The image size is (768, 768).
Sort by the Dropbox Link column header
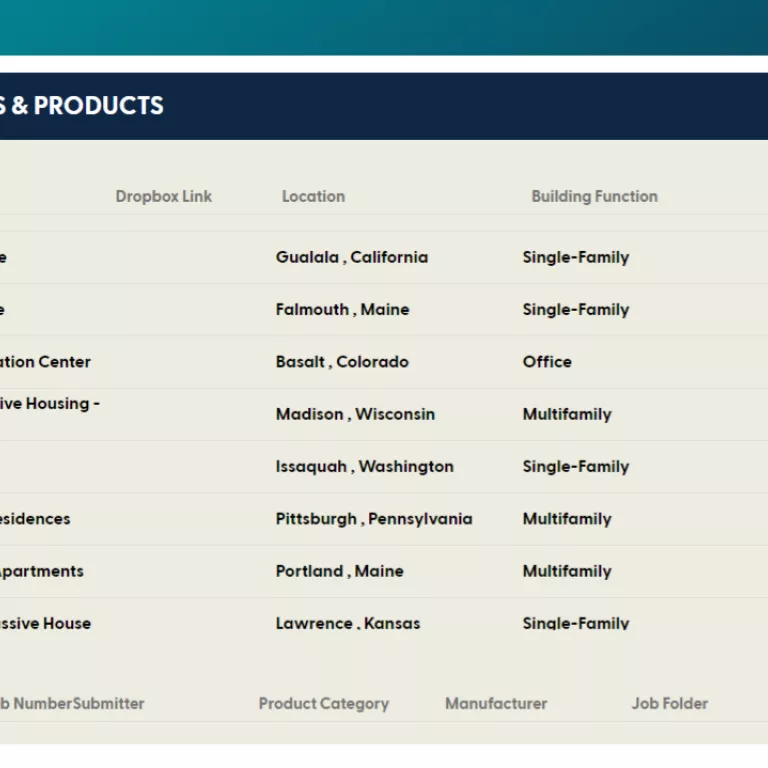click(163, 196)
